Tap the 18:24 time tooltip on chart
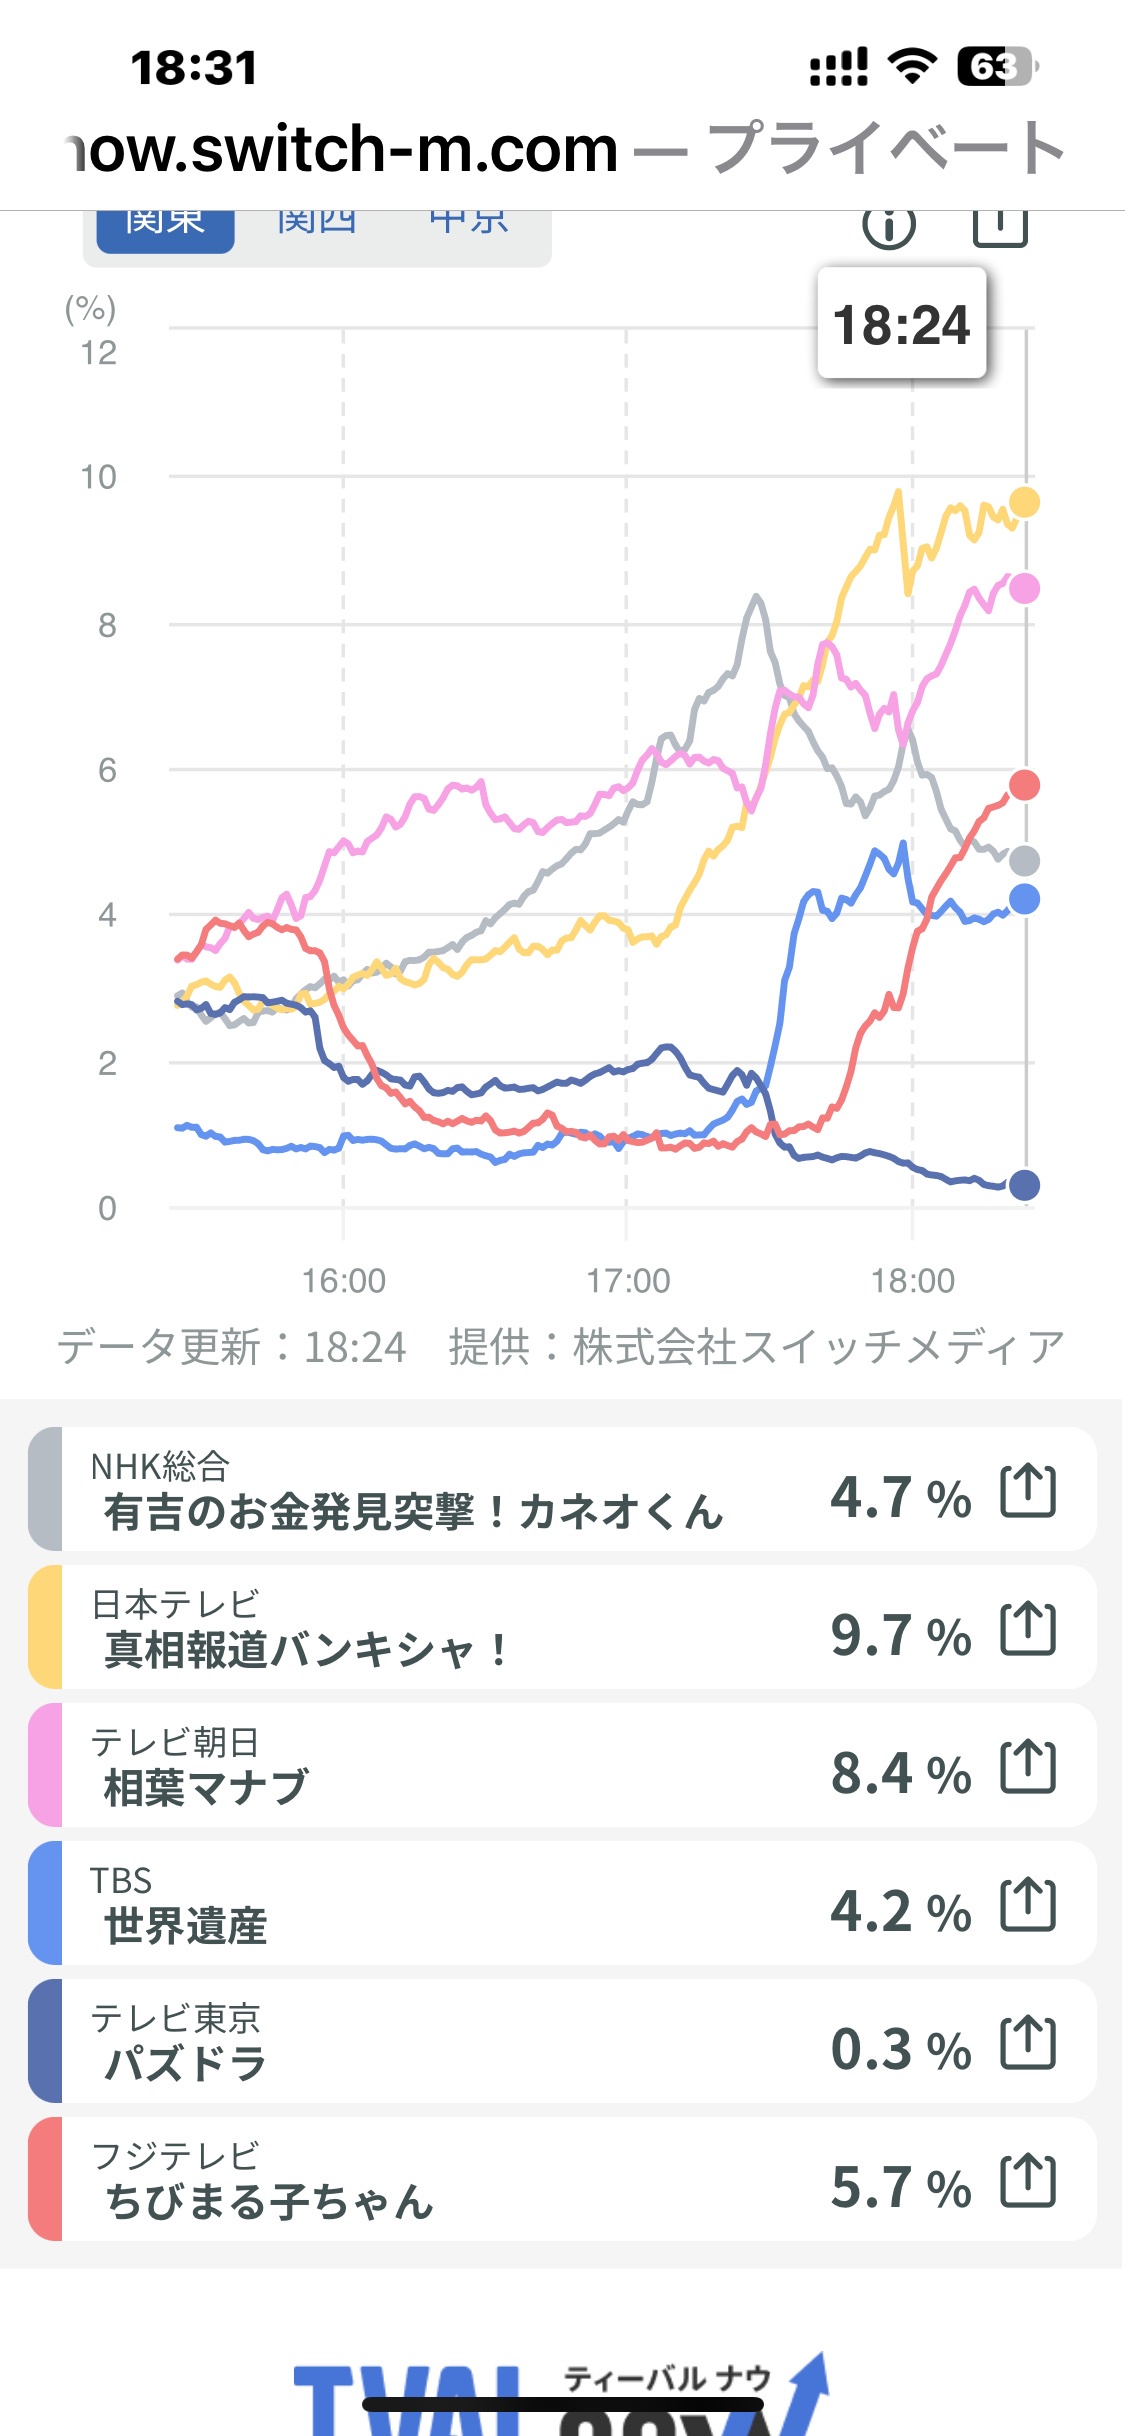 [x=902, y=324]
